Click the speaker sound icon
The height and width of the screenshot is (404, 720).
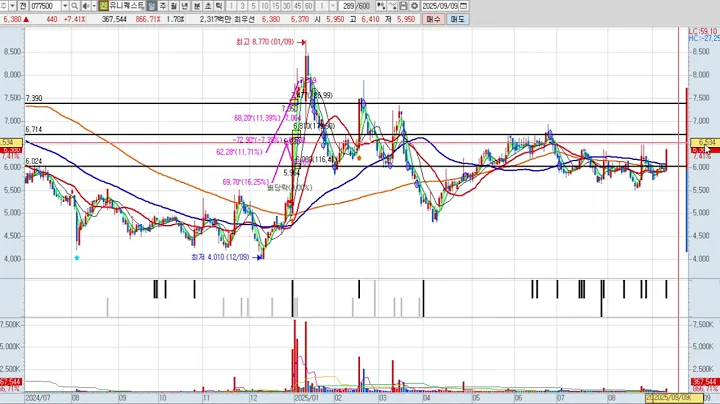point(85,6)
